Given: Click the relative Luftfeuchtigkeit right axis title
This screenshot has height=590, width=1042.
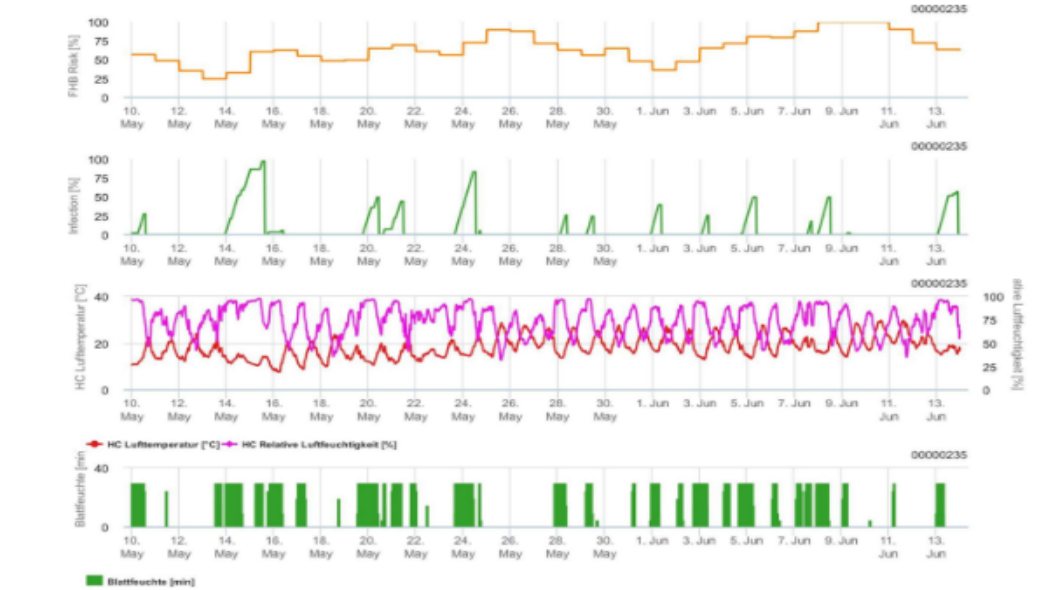Looking at the screenshot, I should 1016,334.
